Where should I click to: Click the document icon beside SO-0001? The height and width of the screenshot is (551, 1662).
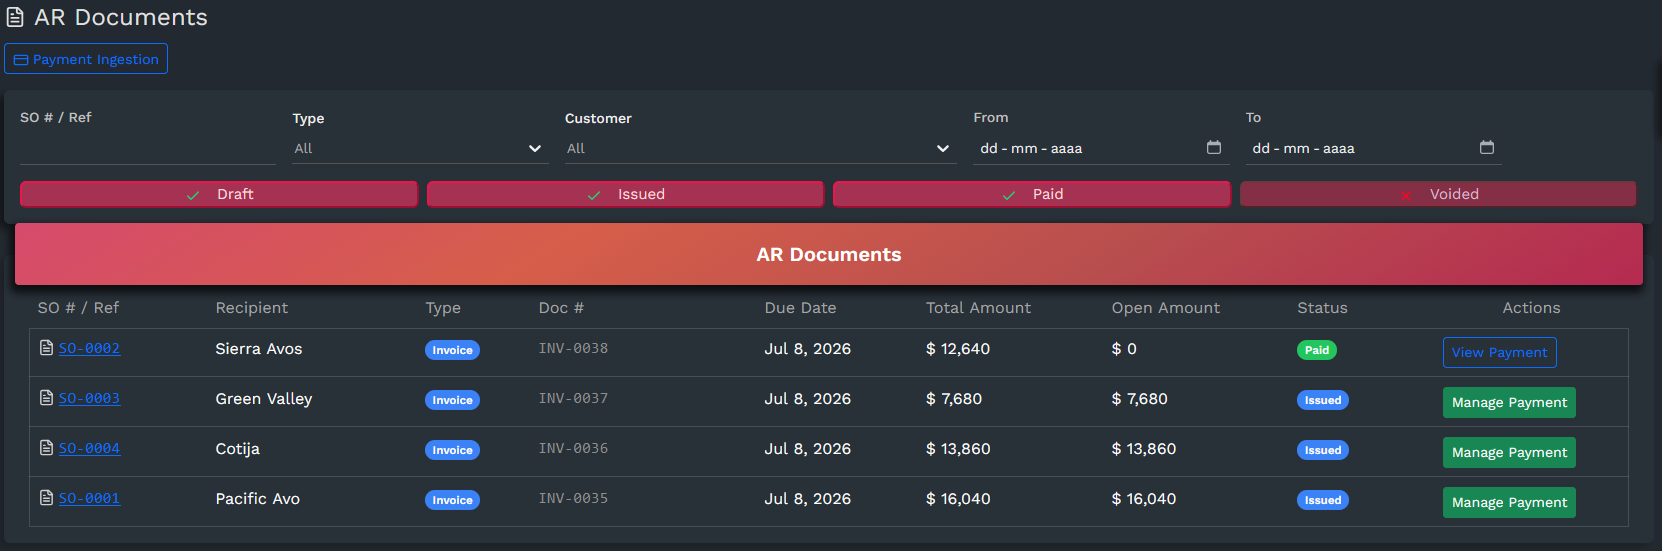pos(46,498)
